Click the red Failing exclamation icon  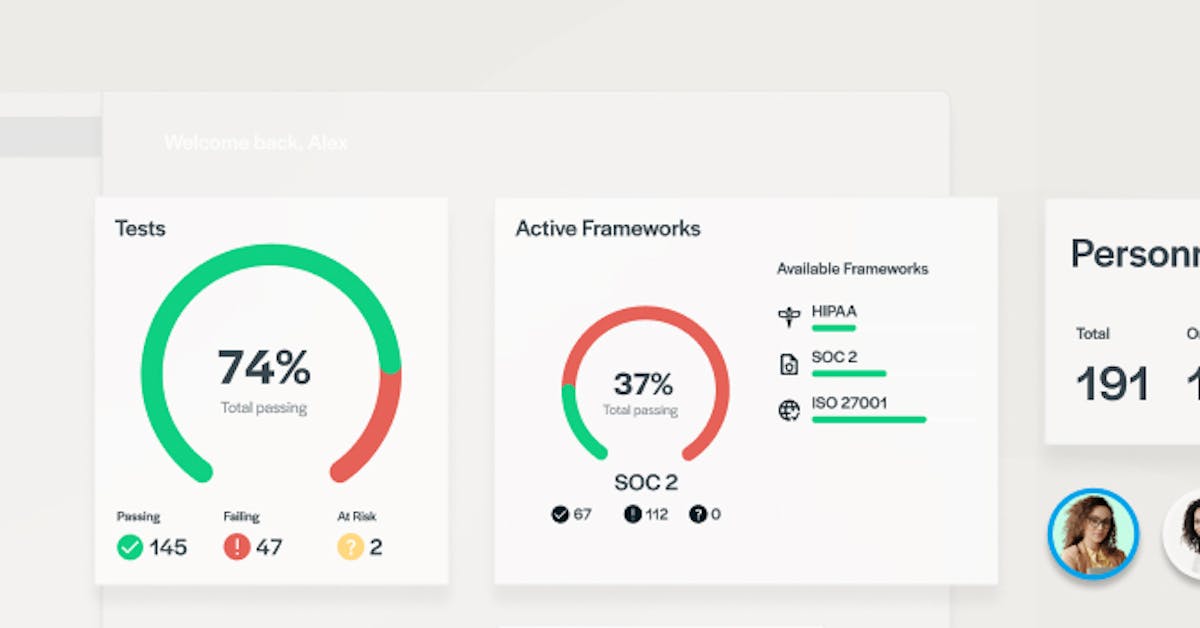pyautogui.click(x=236, y=547)
